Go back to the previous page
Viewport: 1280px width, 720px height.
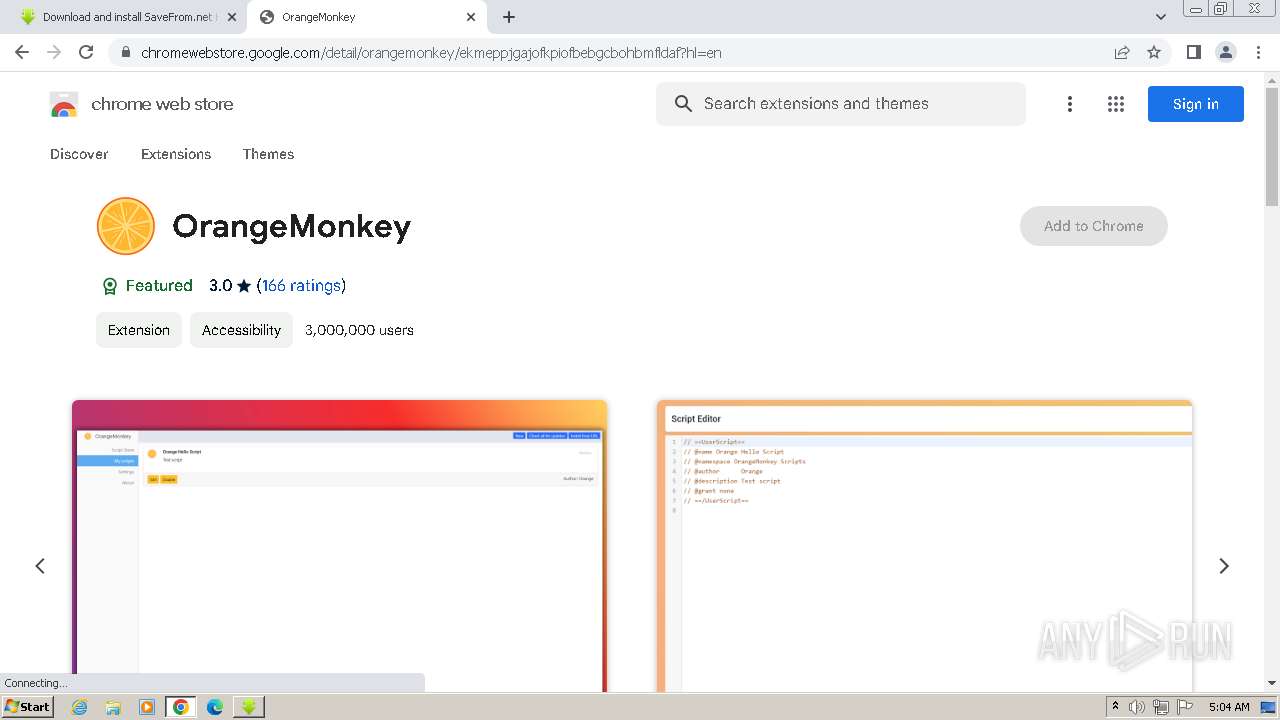pos(22,52)
